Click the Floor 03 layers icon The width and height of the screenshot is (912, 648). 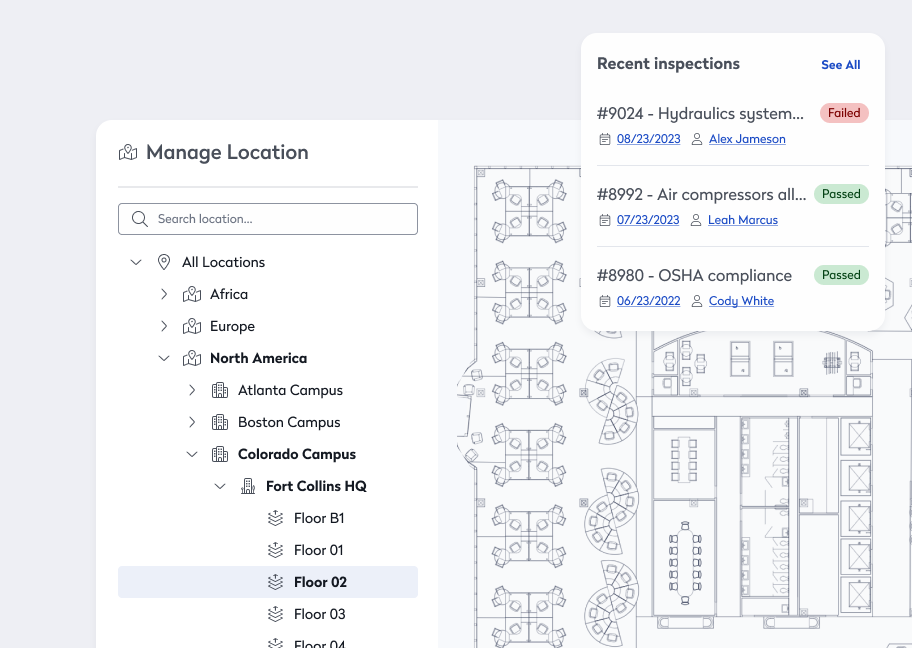click(275, 614)
